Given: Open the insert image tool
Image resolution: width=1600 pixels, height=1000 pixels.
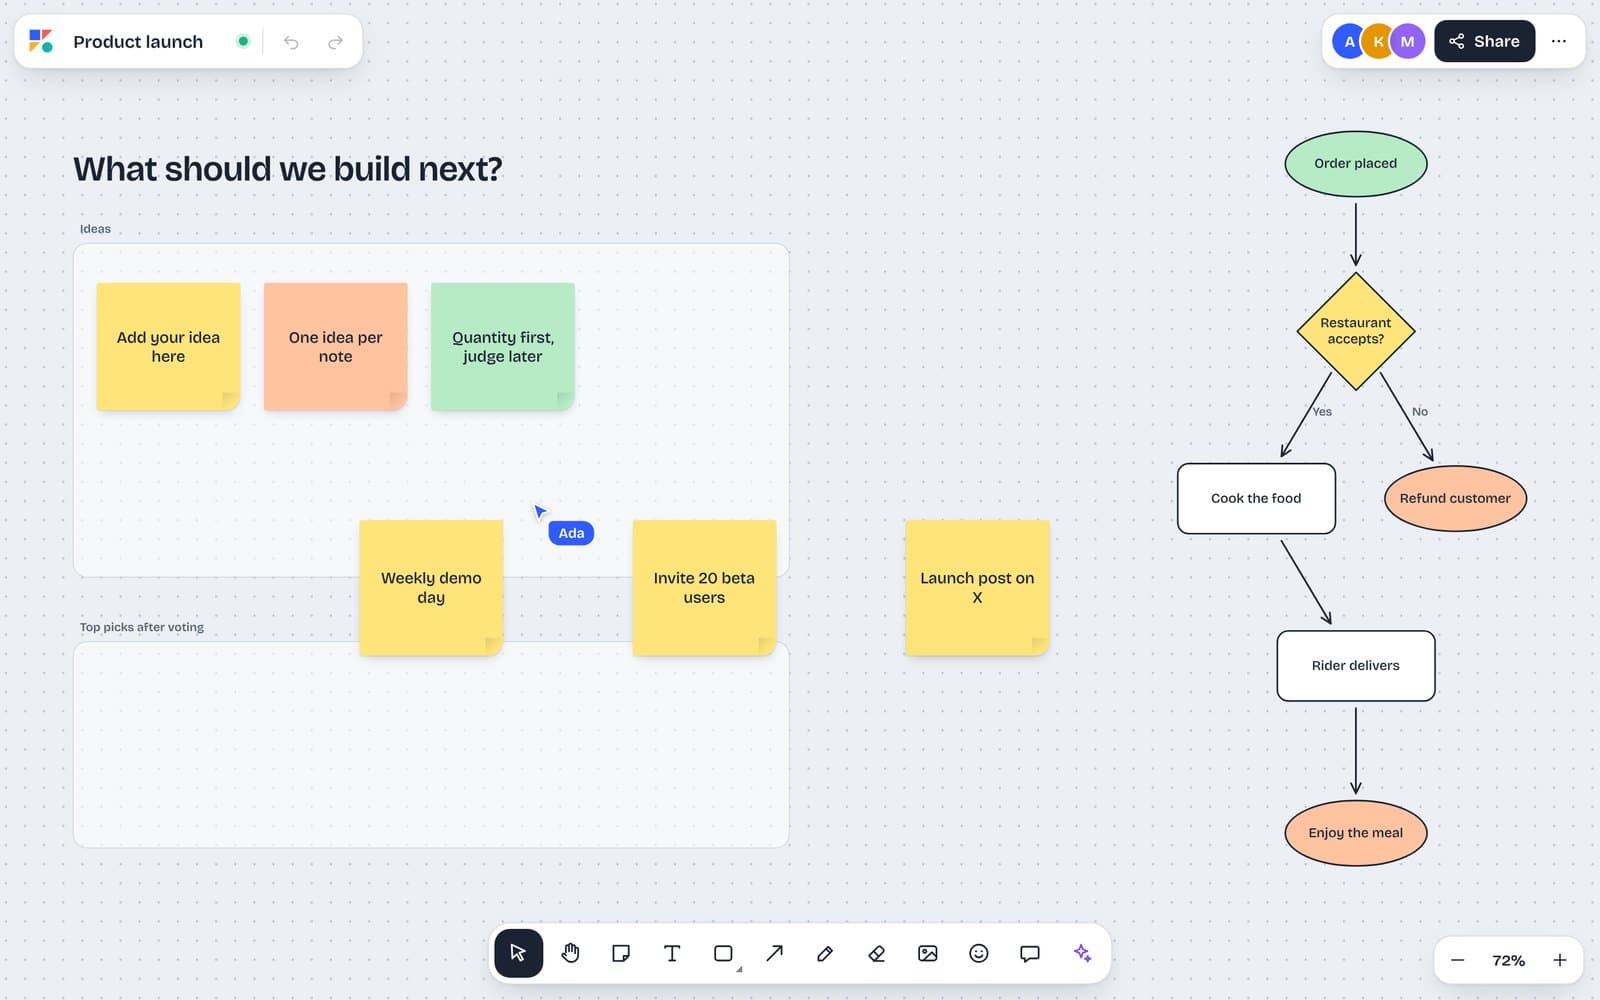Looking at the screenshot, I should [928, 953].
